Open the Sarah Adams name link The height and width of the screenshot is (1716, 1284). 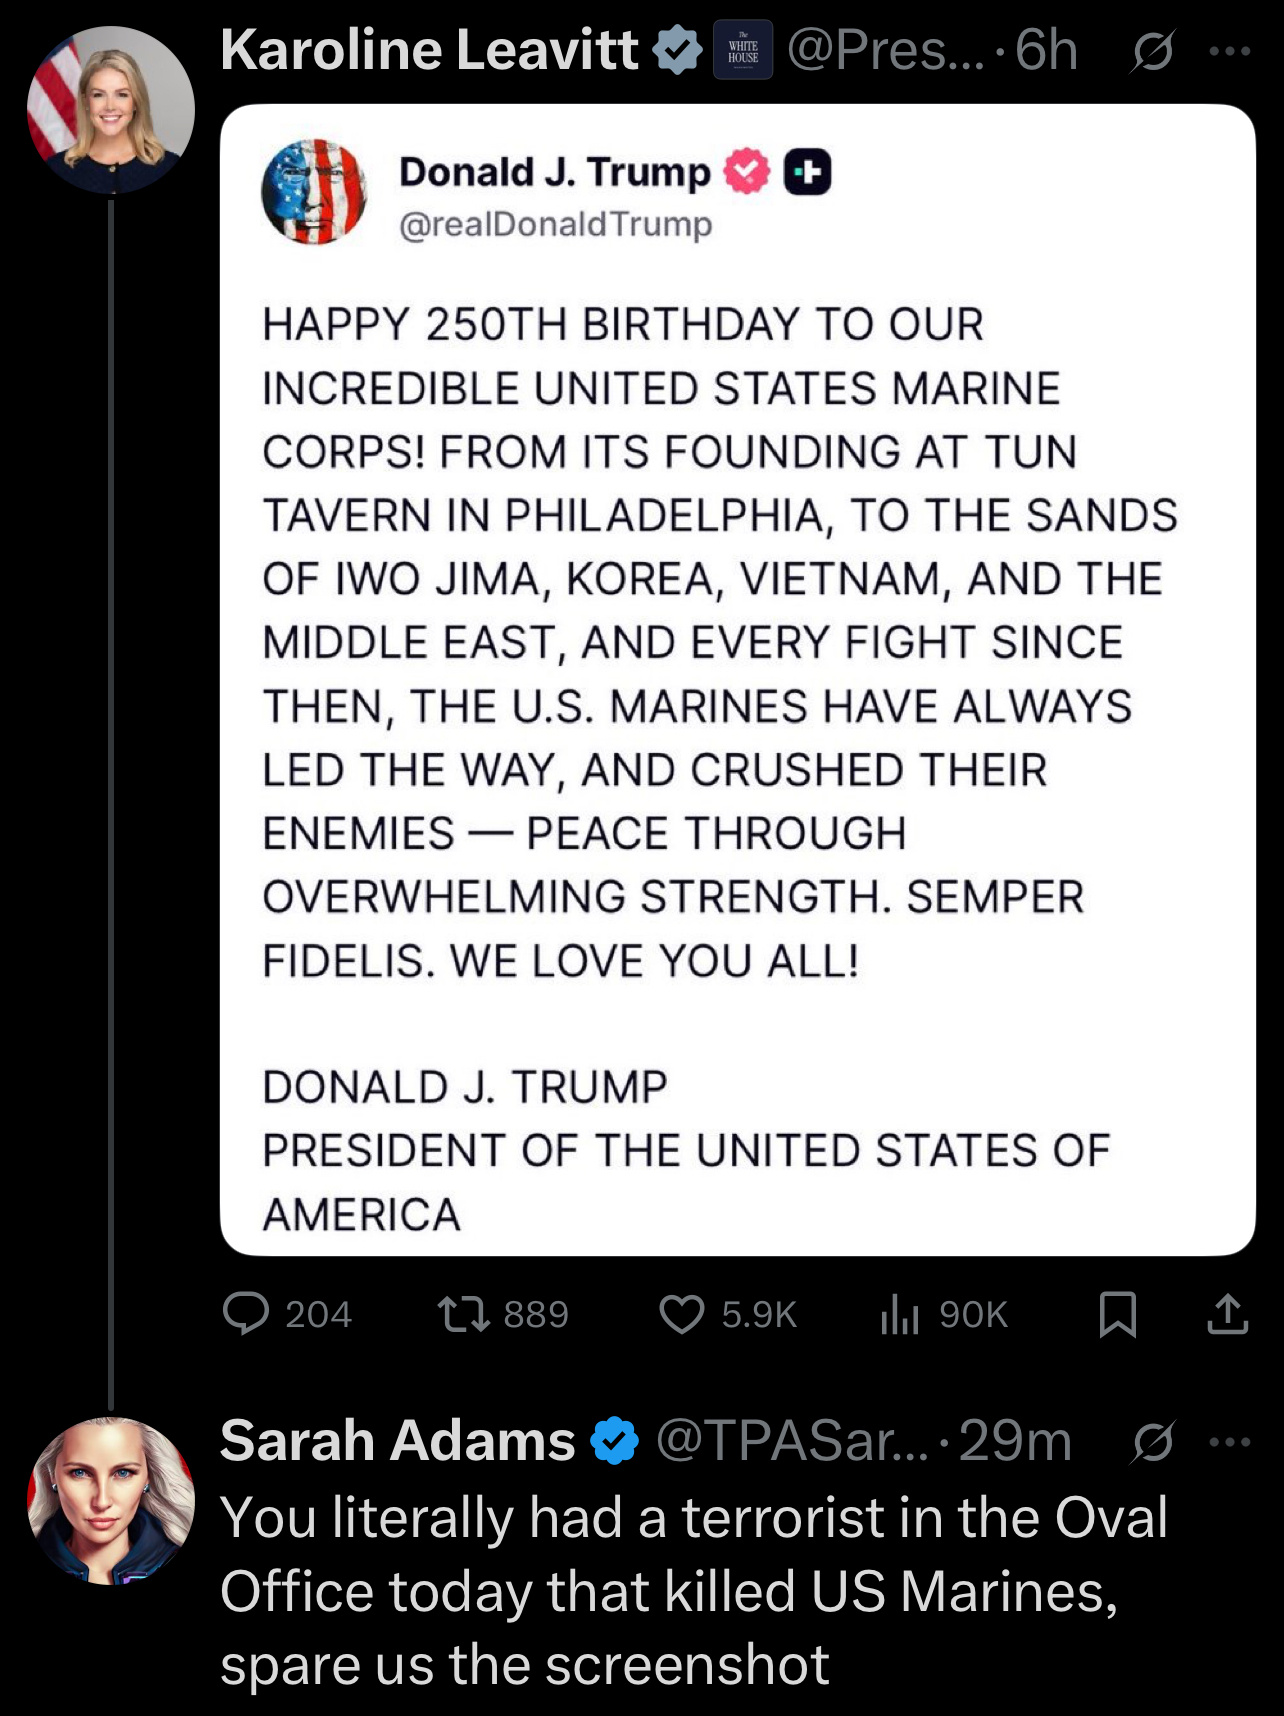coord(397,1442)
